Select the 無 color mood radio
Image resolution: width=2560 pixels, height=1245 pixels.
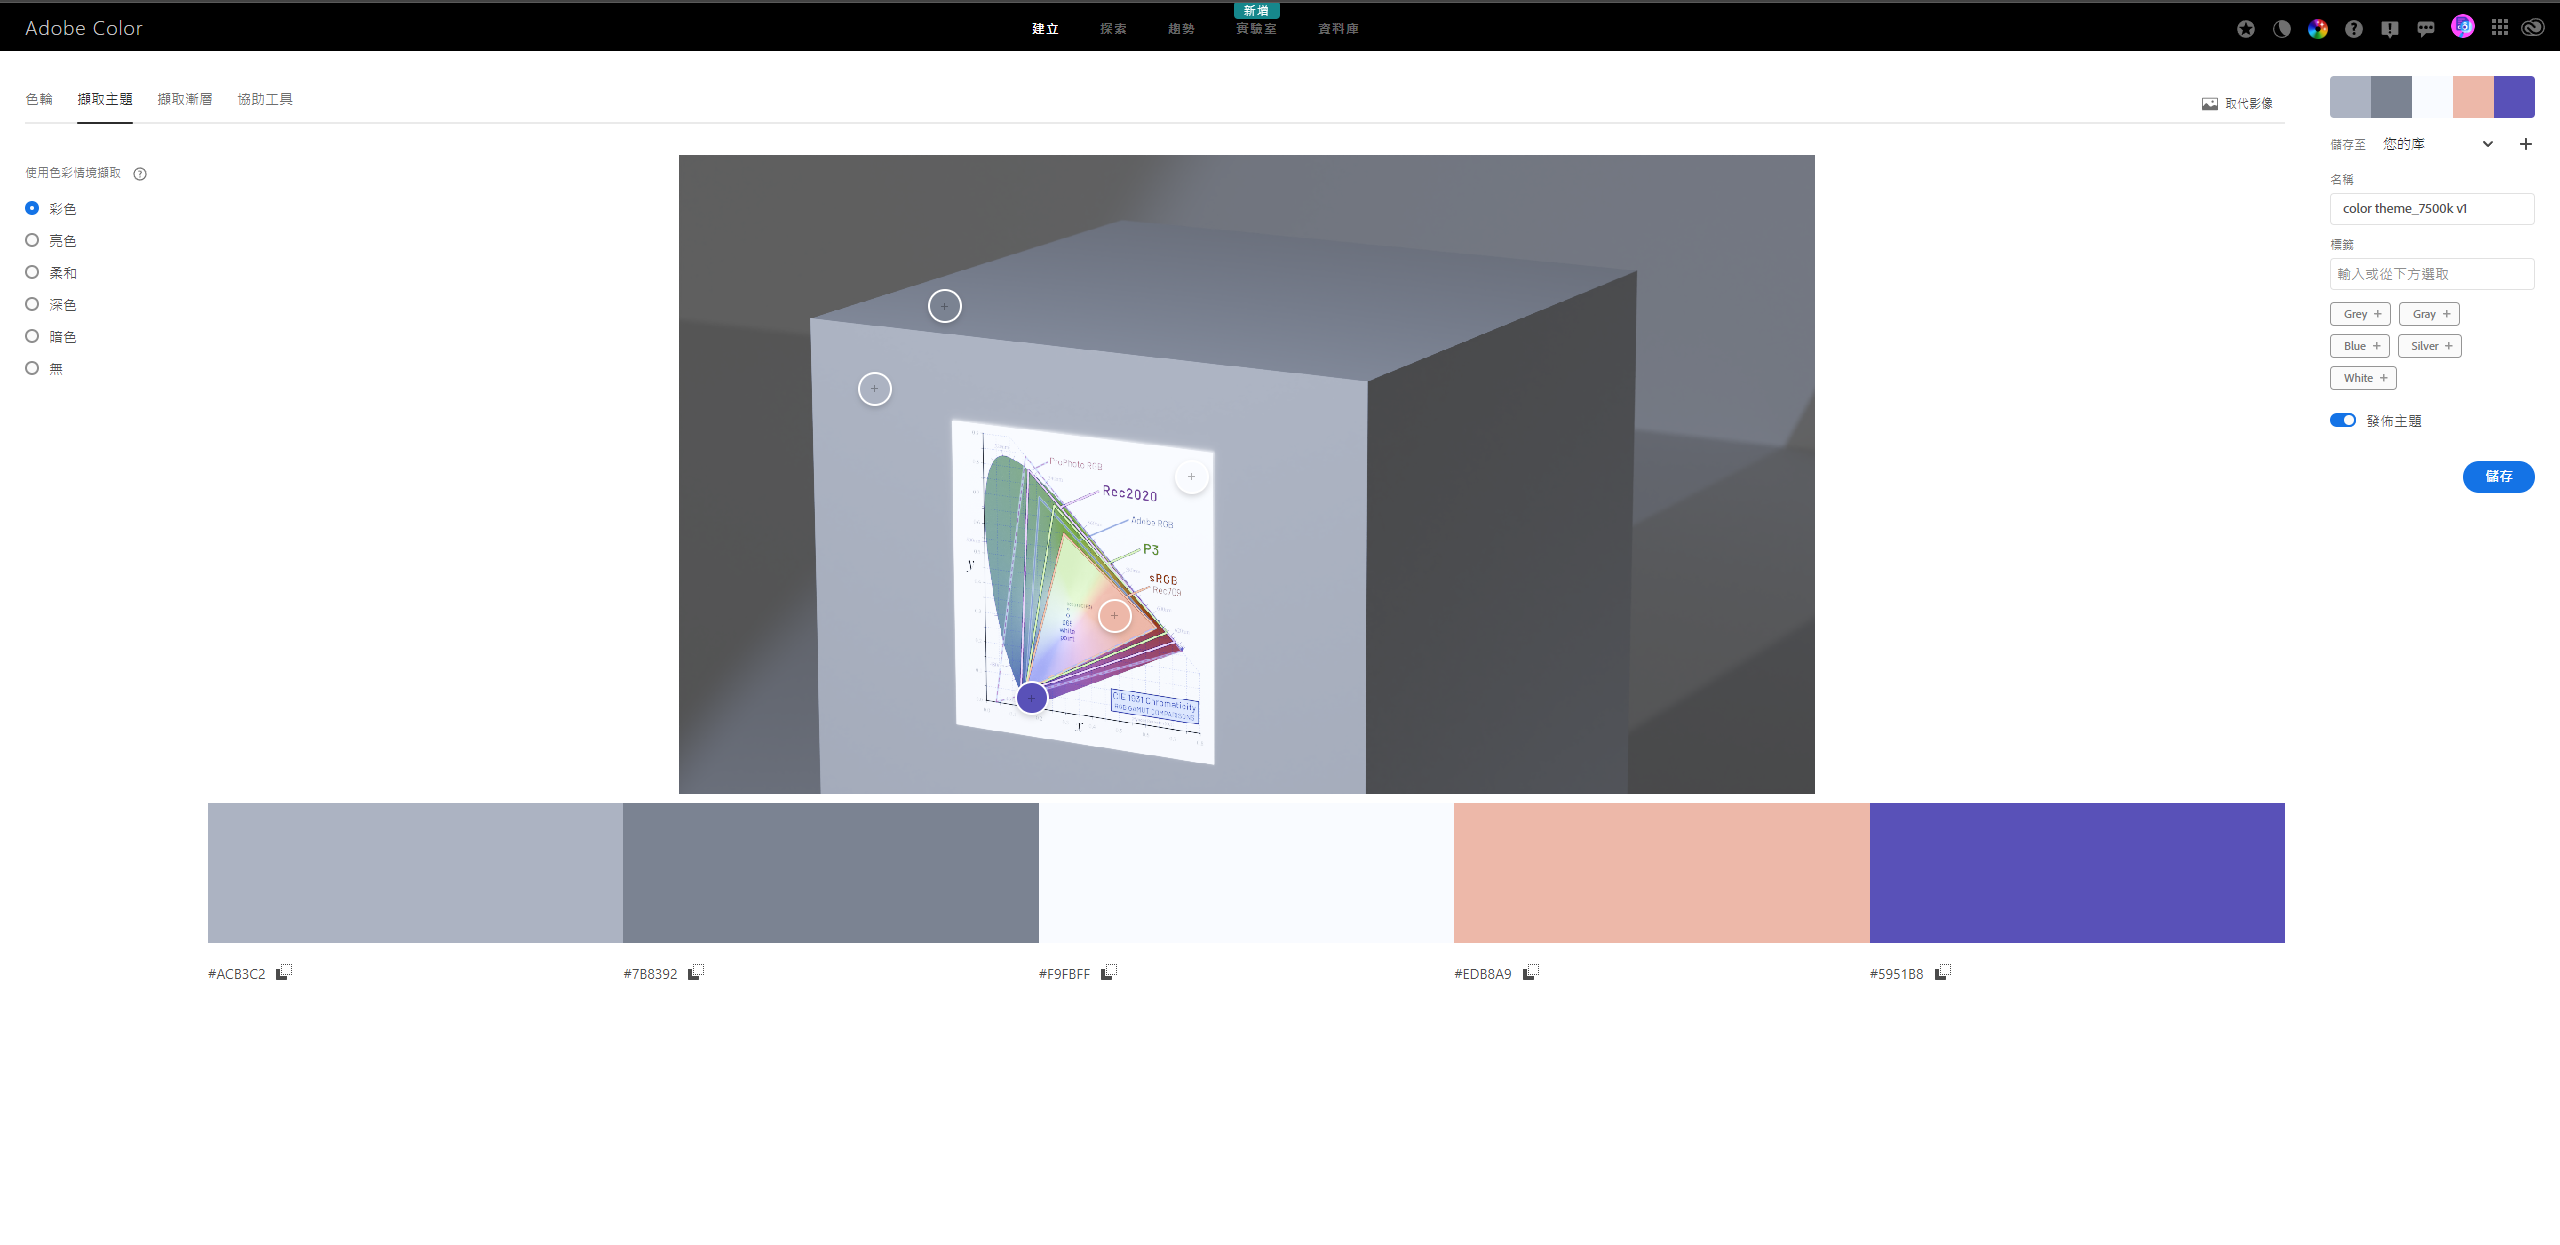32,368
